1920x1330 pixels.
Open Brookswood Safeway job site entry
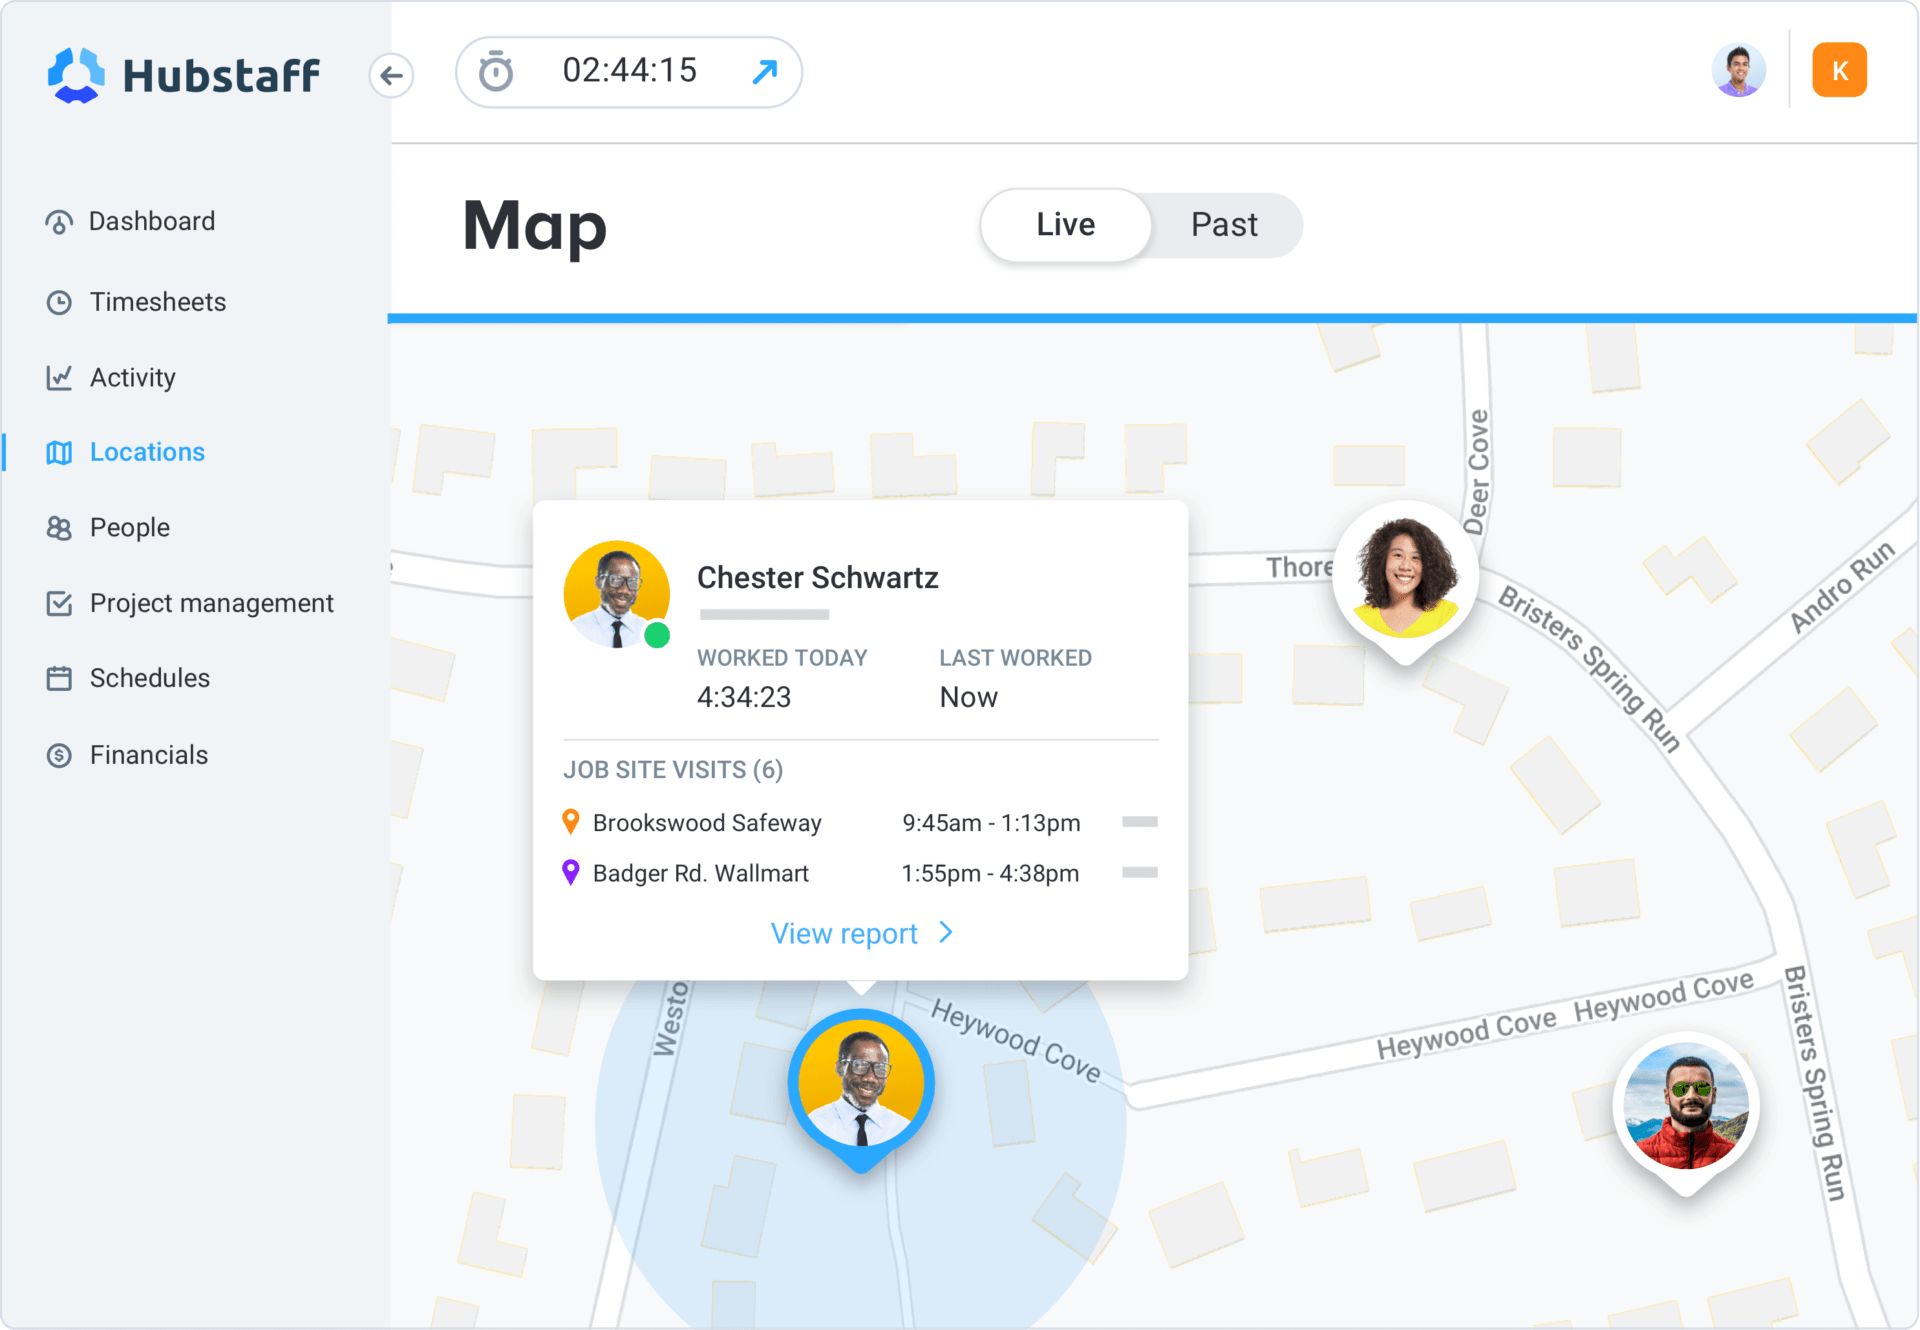click(706, 822)
